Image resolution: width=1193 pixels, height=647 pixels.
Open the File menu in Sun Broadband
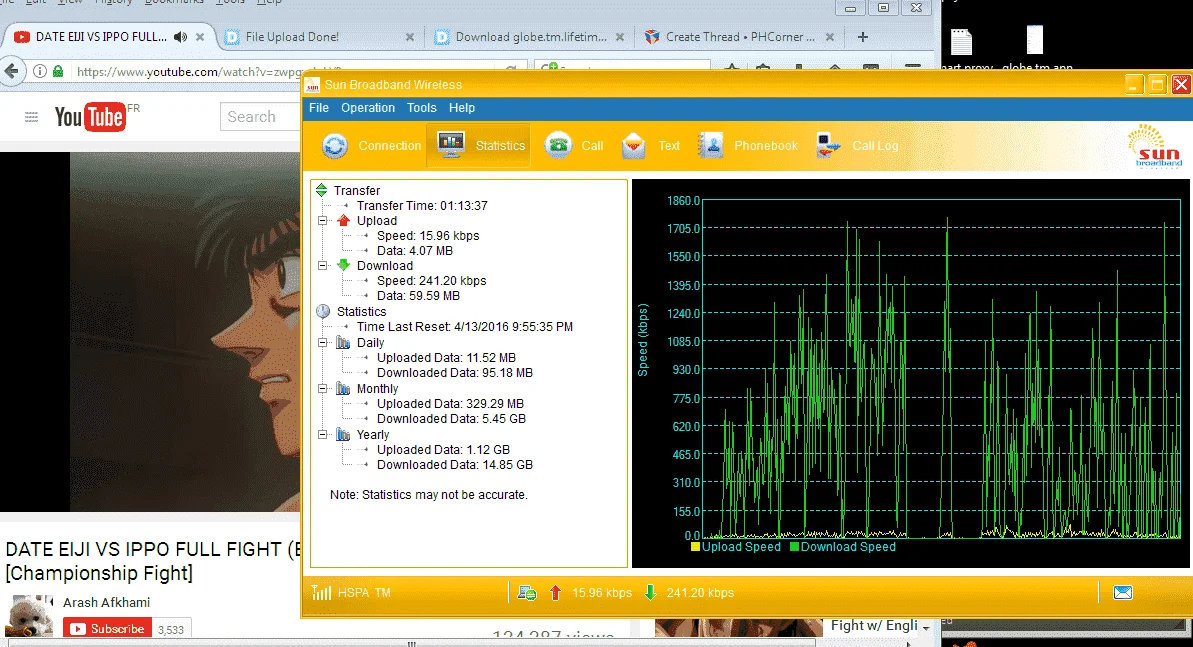(x=319, y=108)
